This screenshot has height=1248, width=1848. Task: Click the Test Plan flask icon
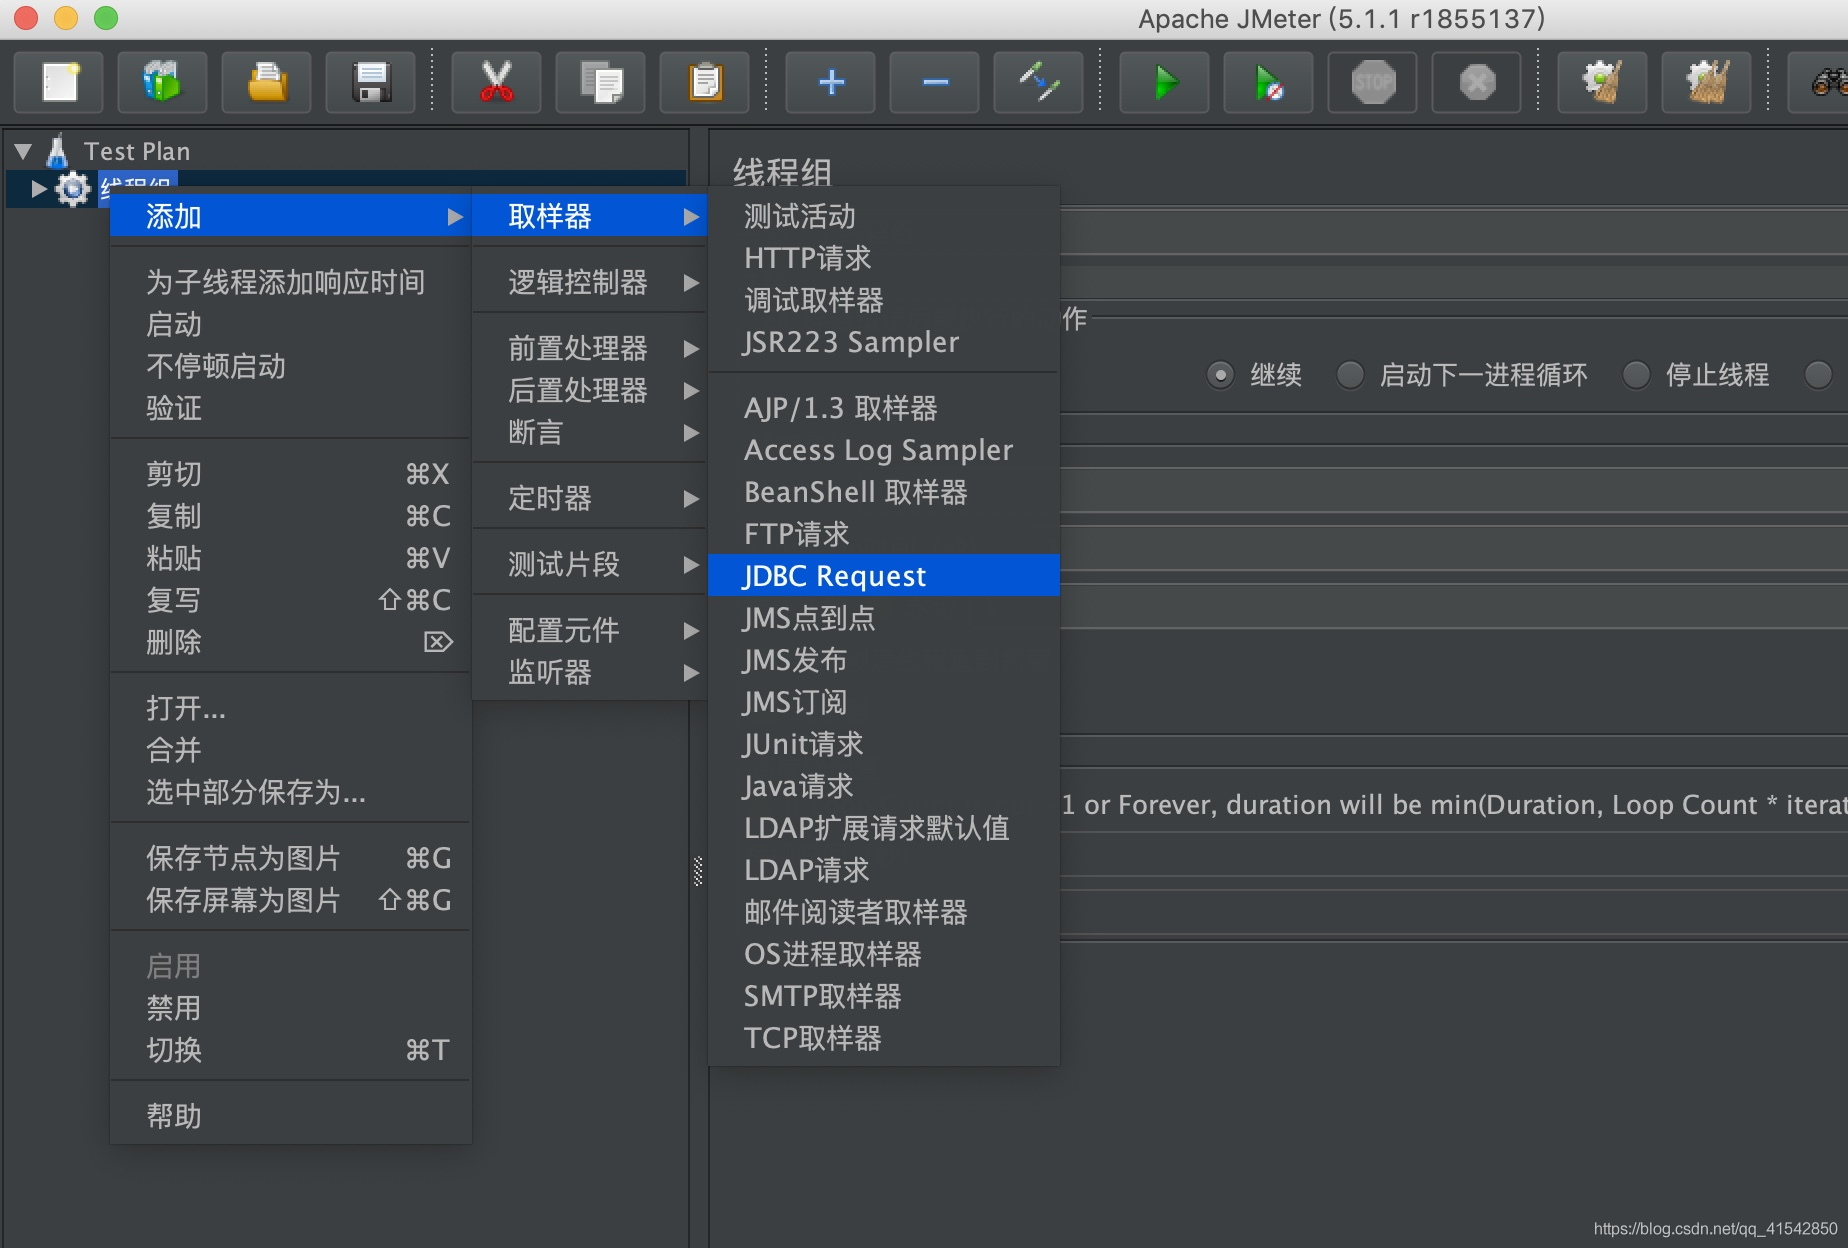pyautogui.click(x=57, y=151)
